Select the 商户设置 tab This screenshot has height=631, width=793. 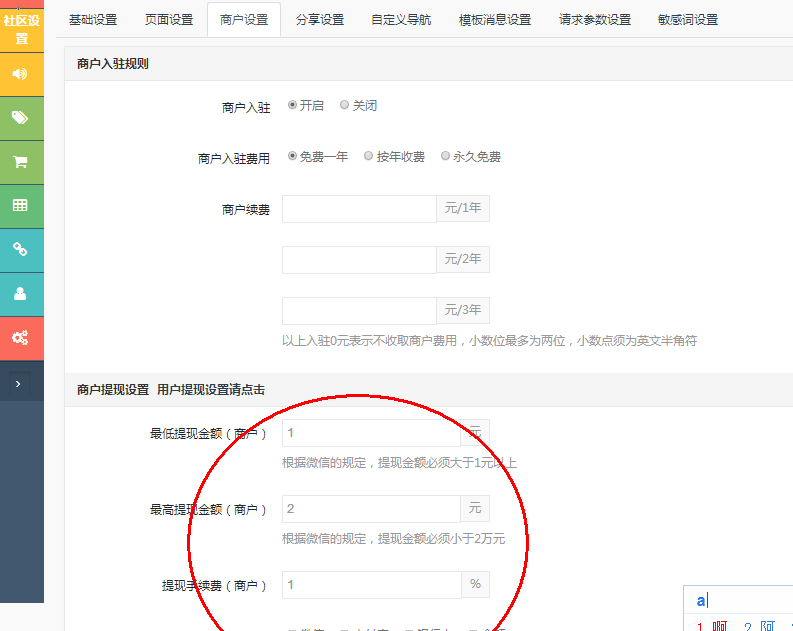tap(244, 20)
